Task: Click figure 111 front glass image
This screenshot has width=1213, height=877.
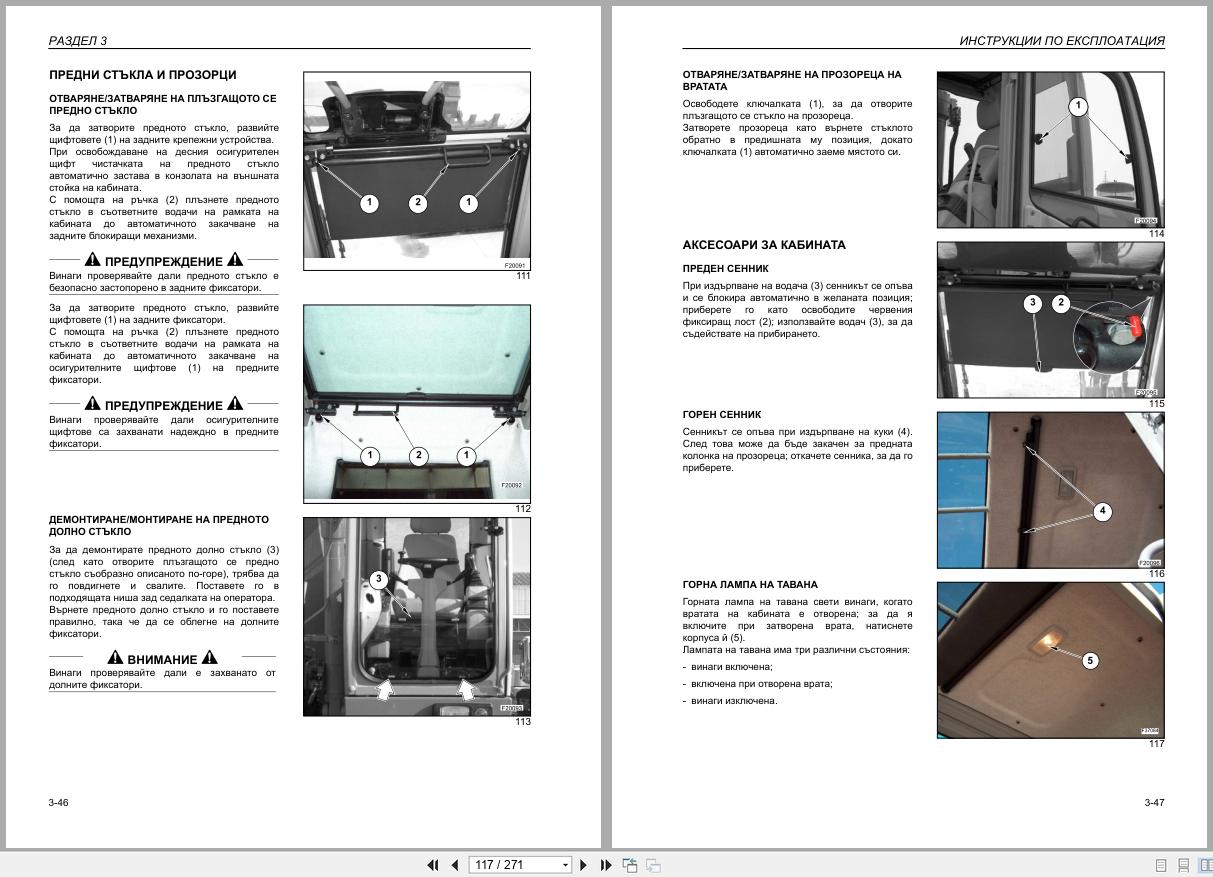Action: (x=417, y=171)
